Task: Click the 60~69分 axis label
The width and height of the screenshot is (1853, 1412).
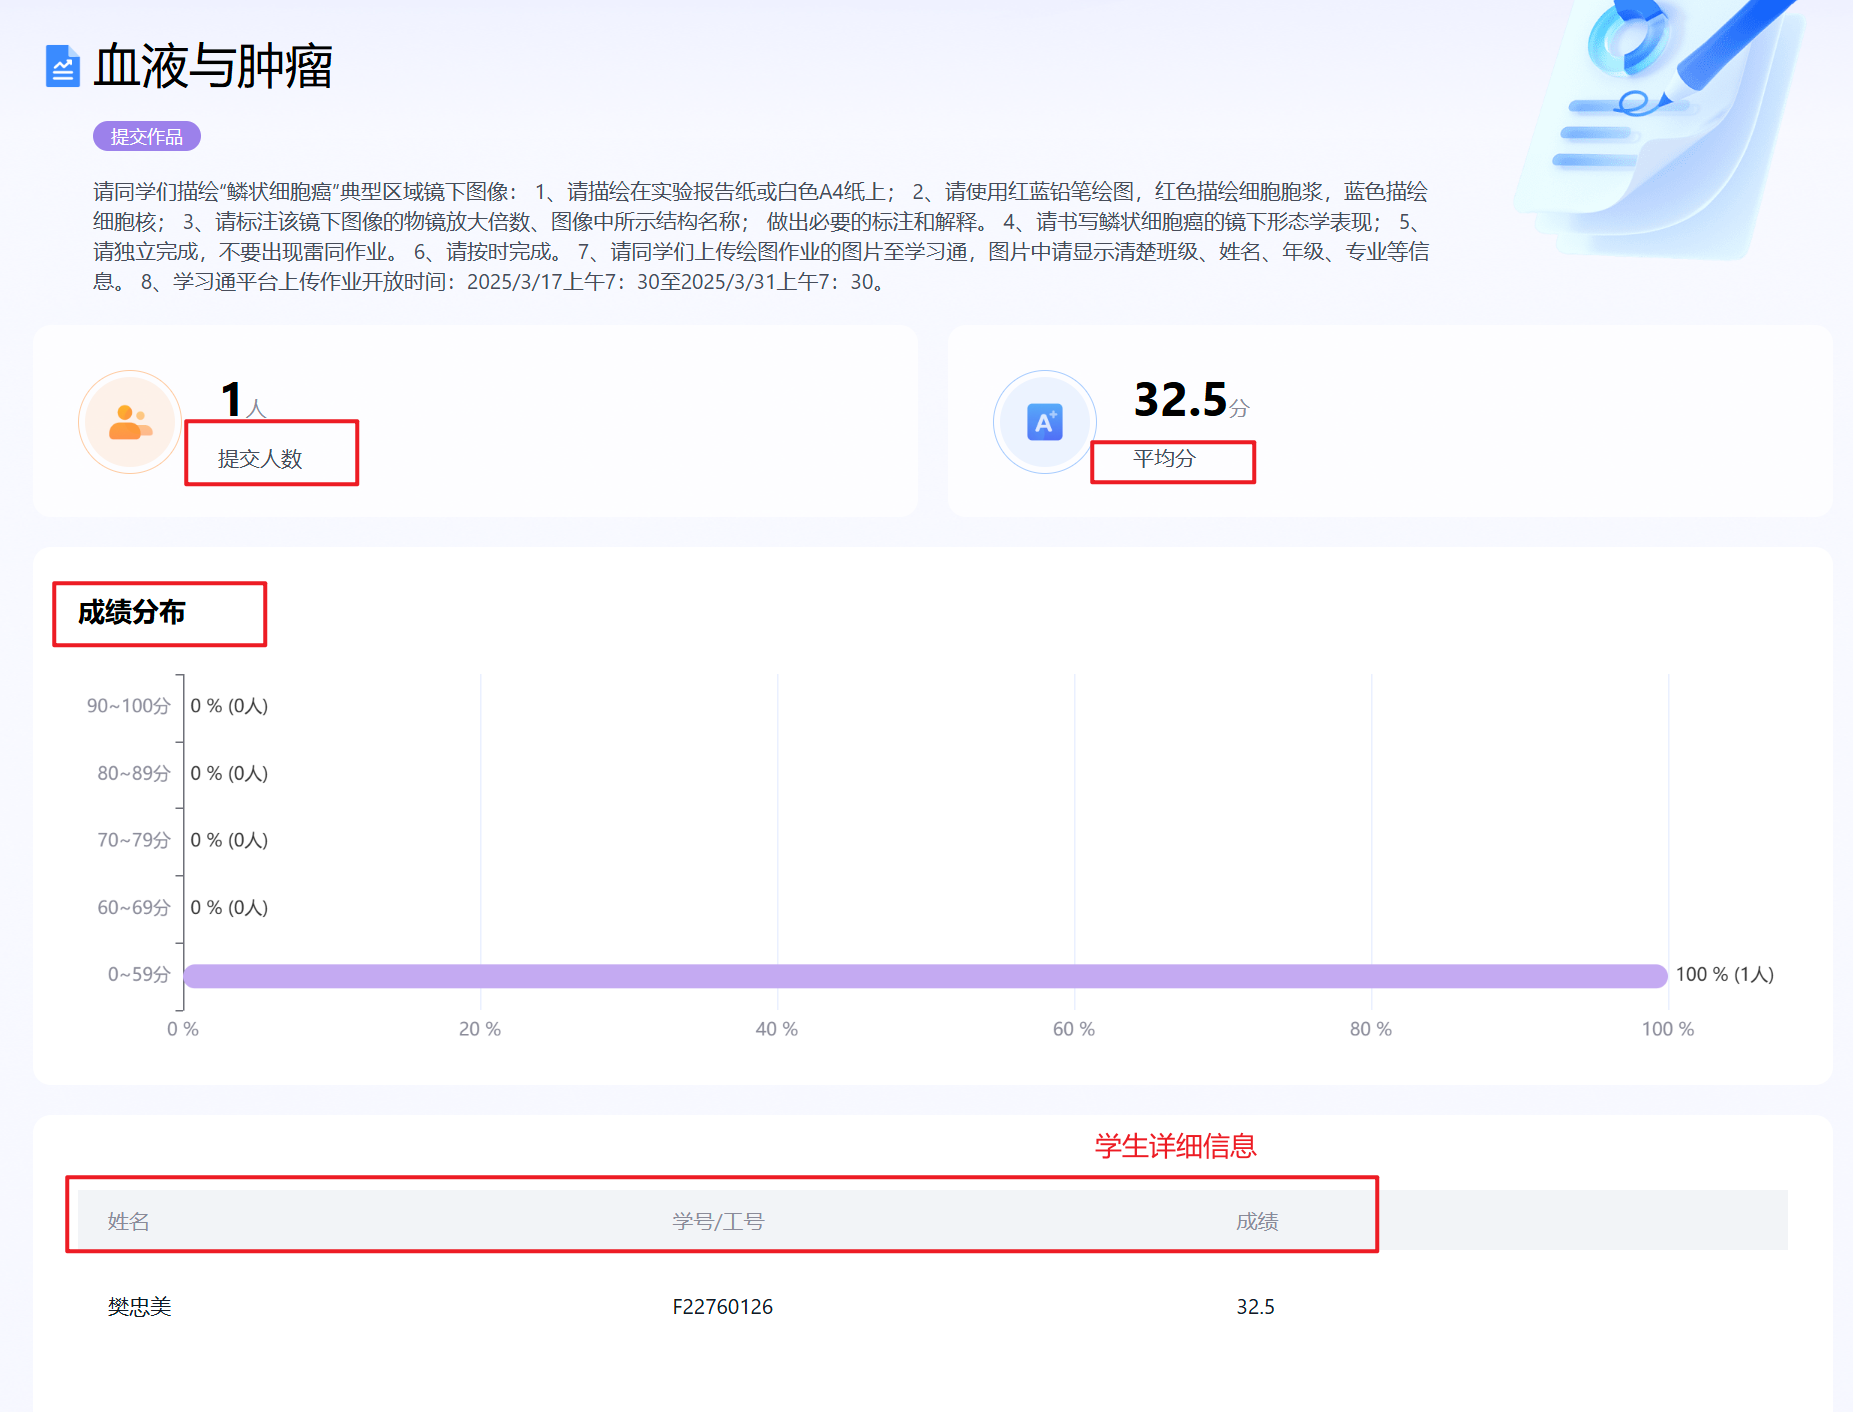Action: tap(133, 908)
